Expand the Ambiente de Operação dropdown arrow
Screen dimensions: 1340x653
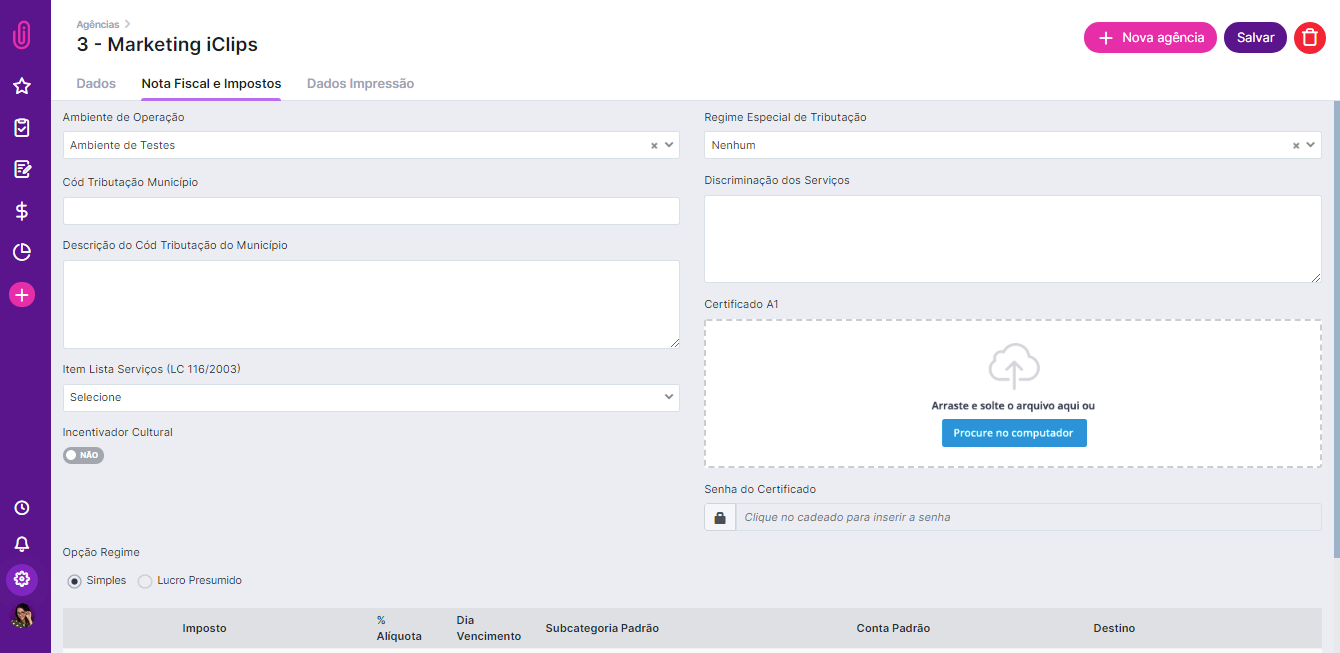tap(669, 145)
